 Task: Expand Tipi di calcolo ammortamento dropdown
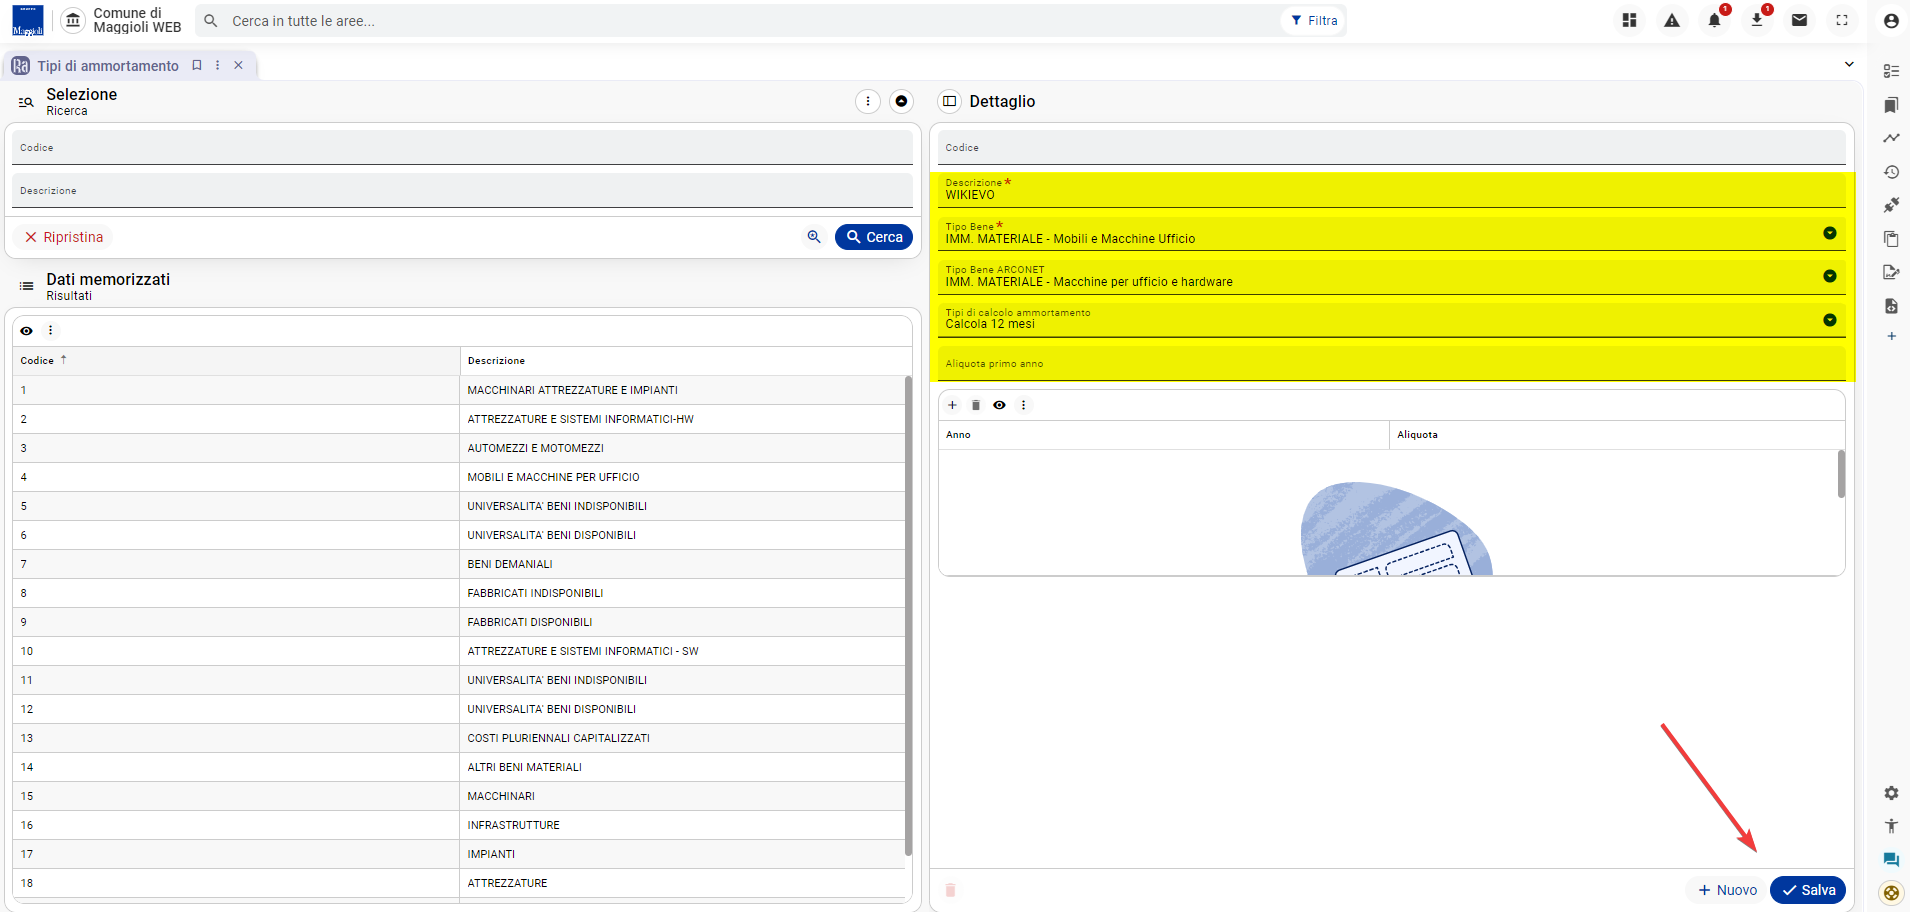tap(1829, 320)
